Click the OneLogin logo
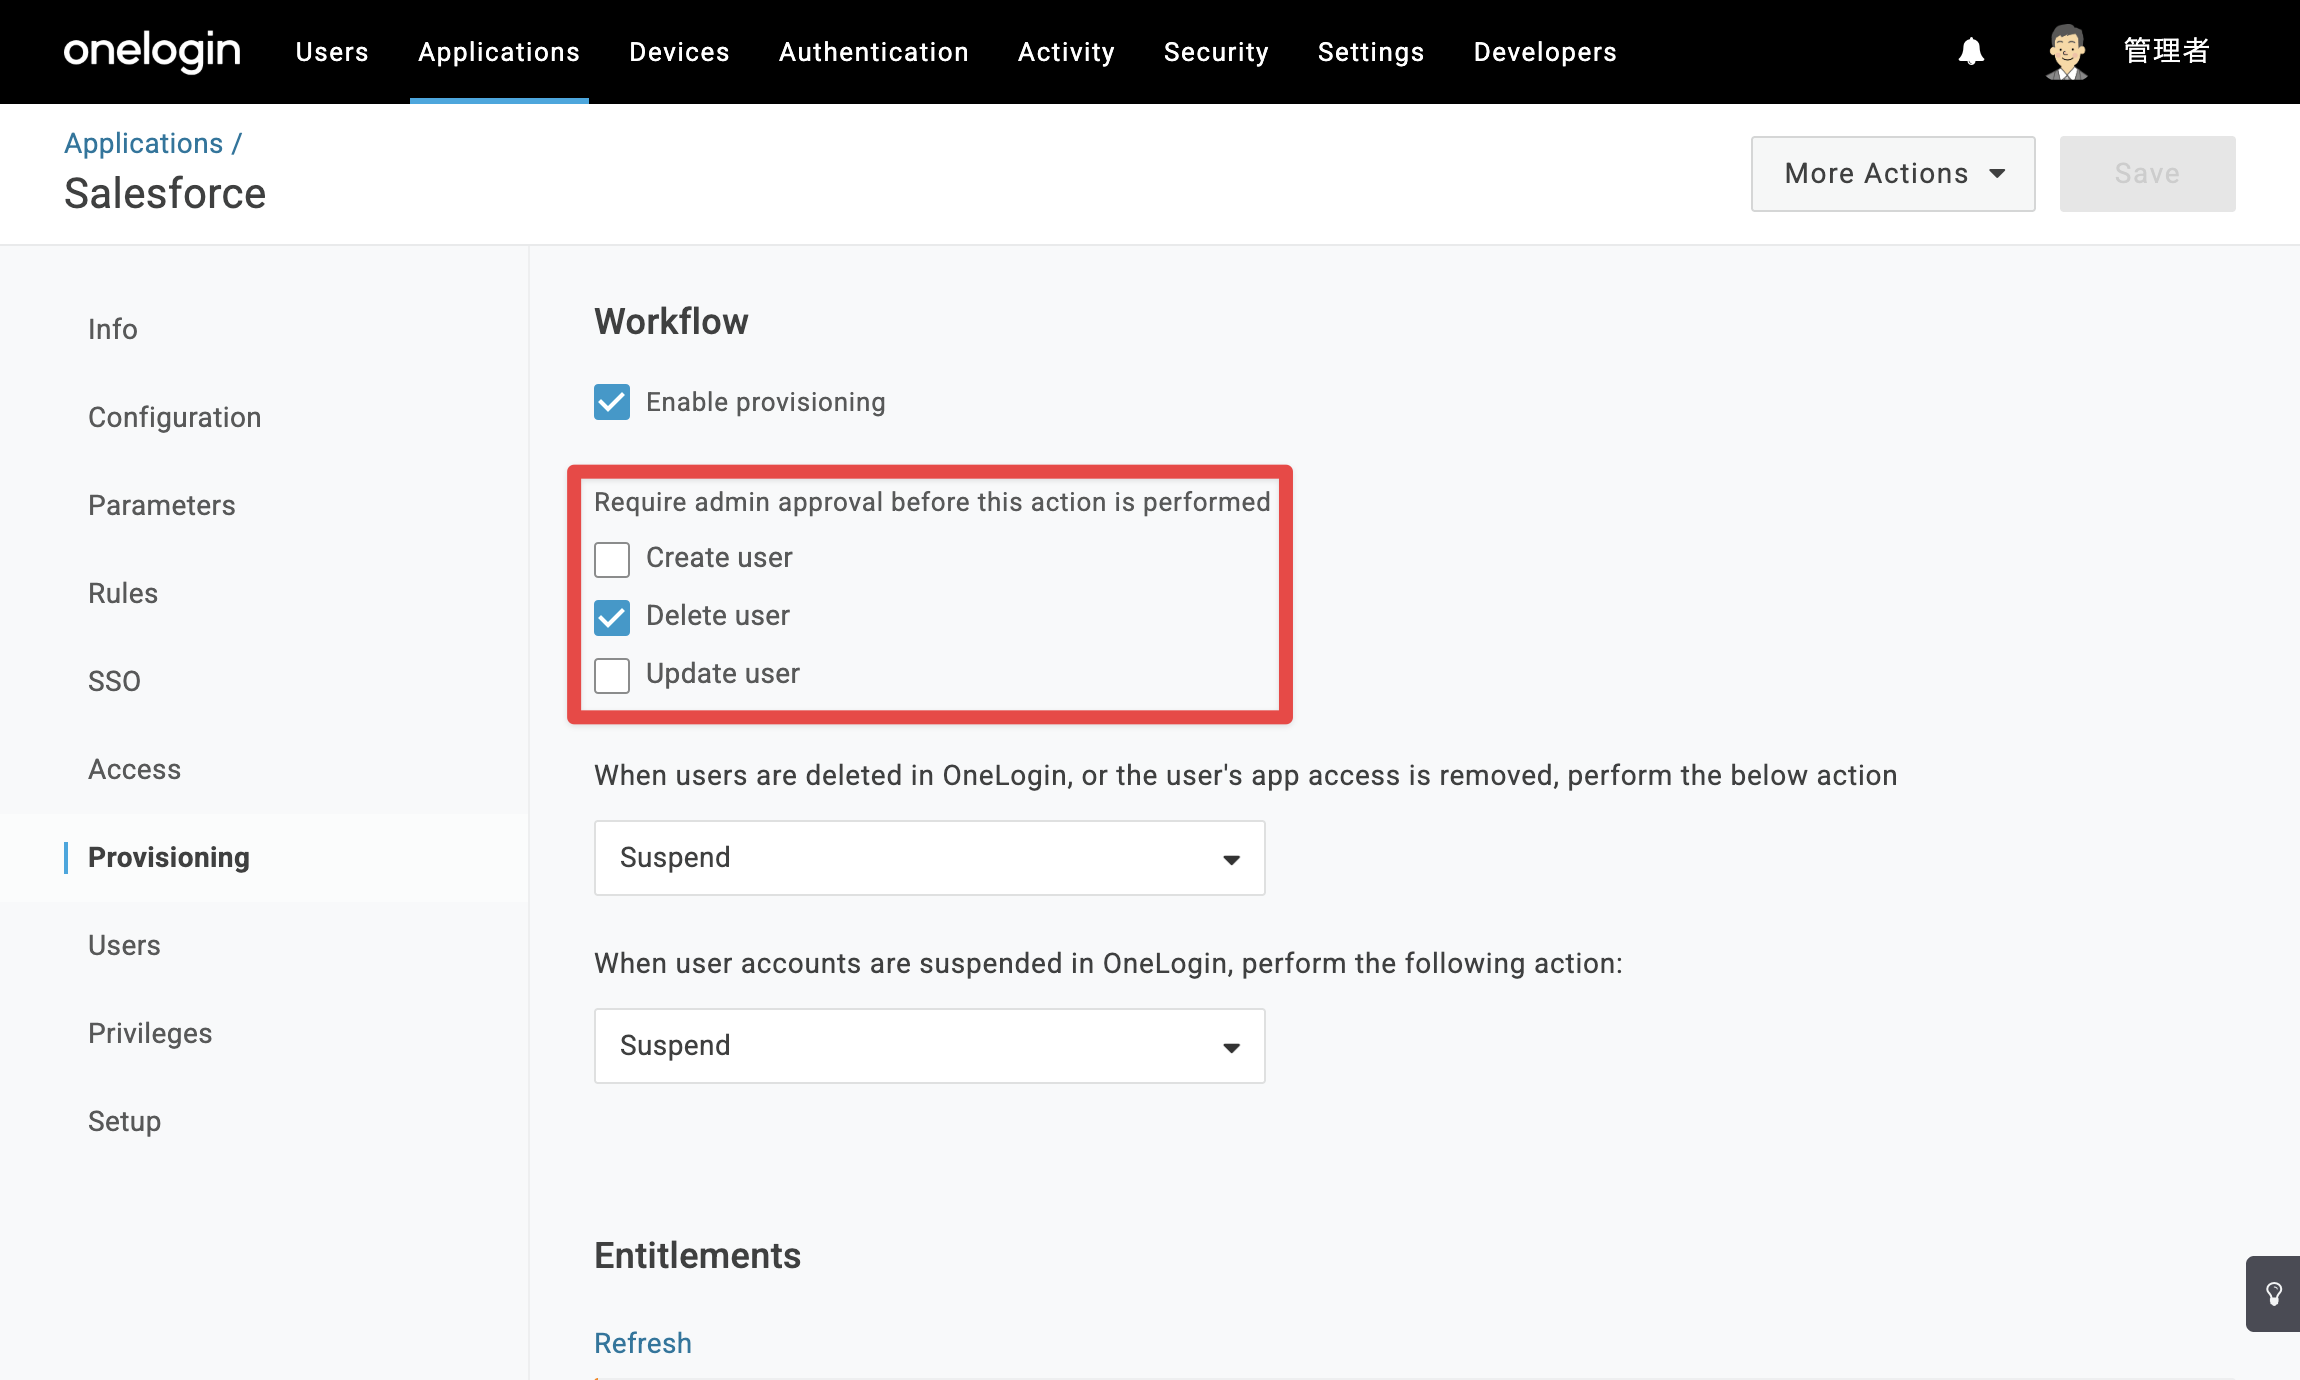The height and width of the screenshot is (1380, 2300). [x=152, y=51]
